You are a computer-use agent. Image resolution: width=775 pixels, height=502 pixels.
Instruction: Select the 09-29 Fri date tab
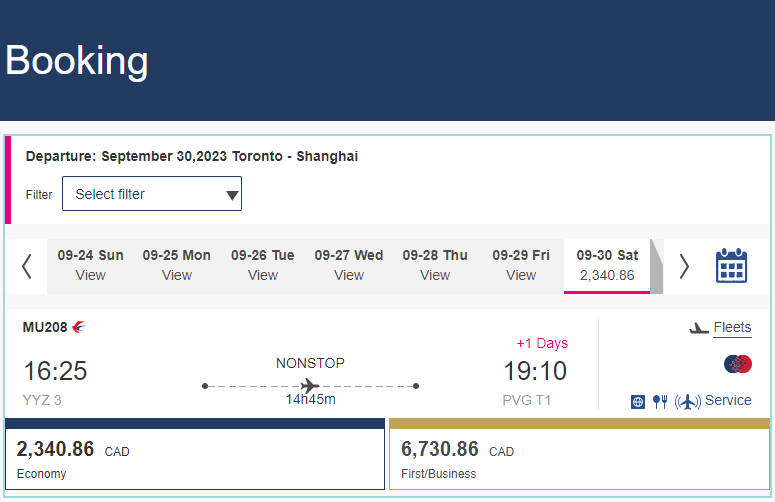521,265
